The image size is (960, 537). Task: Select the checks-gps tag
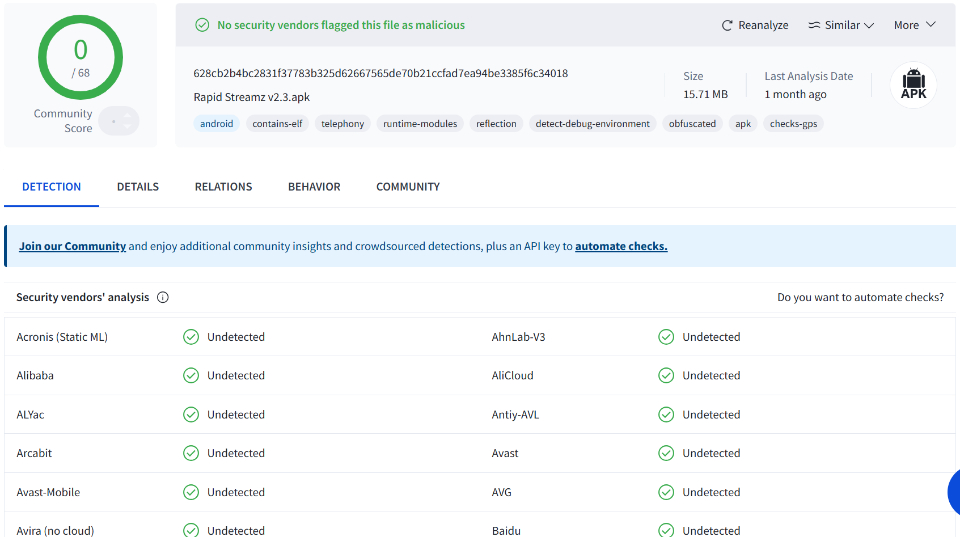(x=793, y=124)
